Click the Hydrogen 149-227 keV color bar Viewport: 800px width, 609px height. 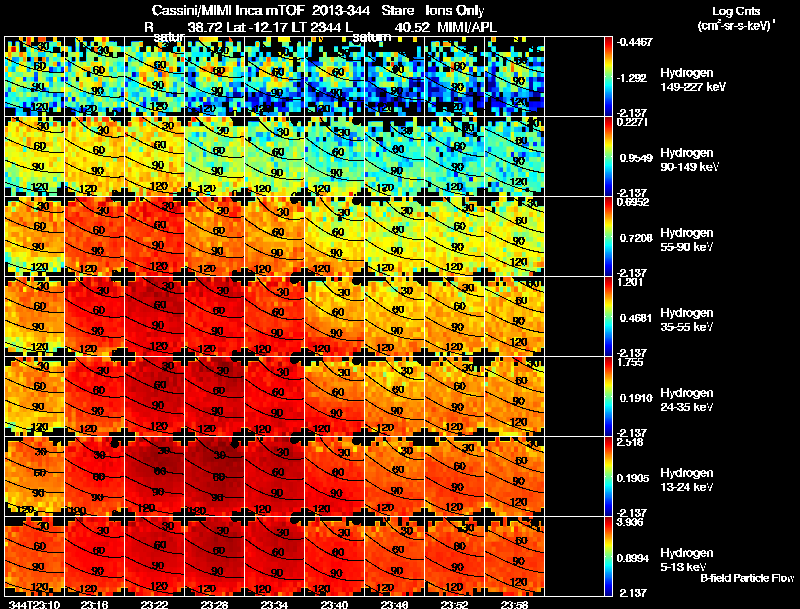click(x=608, y=77)
